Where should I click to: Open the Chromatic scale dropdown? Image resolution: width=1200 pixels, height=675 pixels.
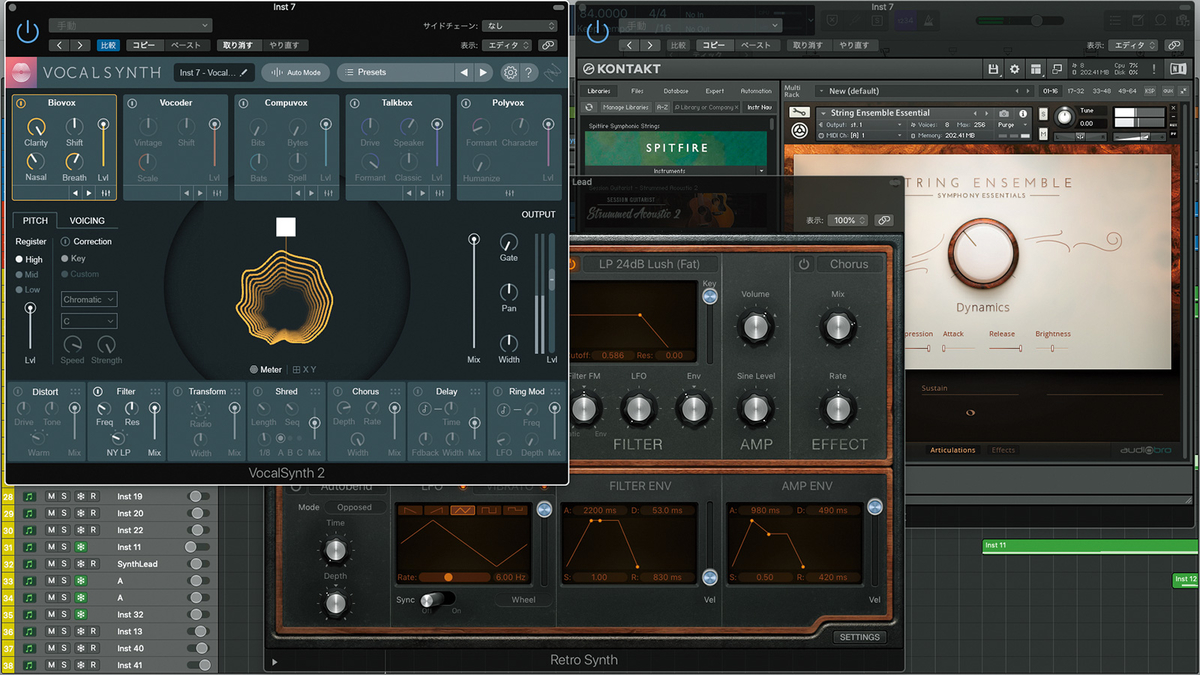[x=89, y=299]
